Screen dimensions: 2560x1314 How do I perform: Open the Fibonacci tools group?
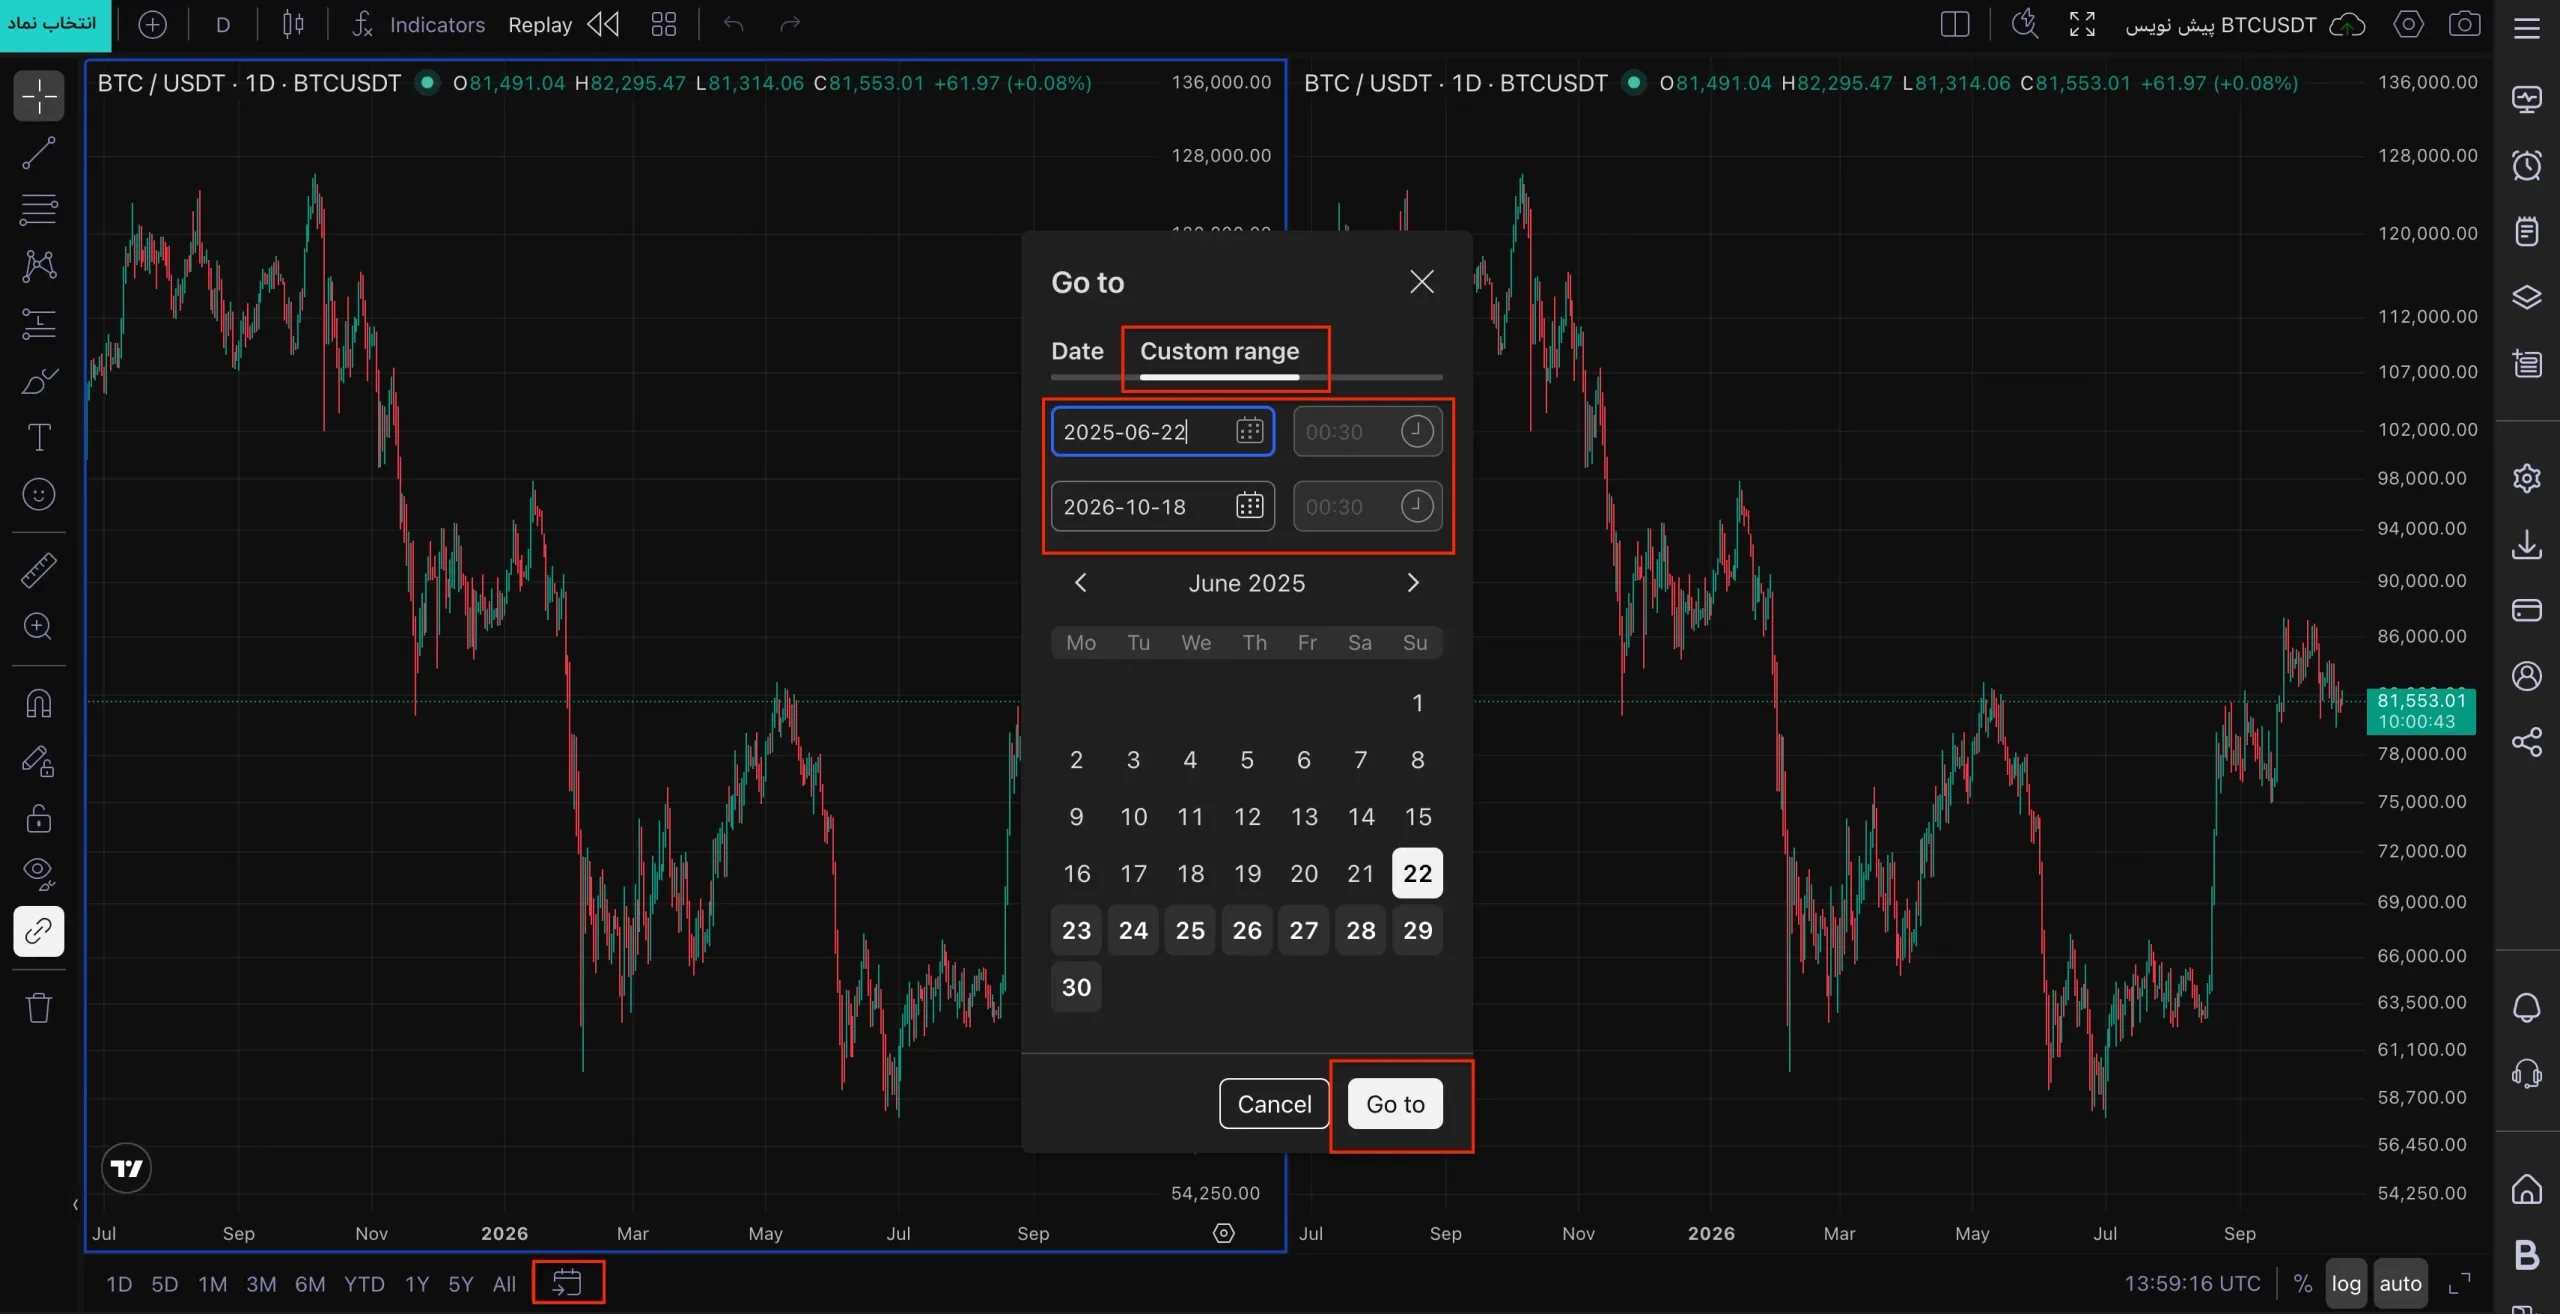coord(39,210)
